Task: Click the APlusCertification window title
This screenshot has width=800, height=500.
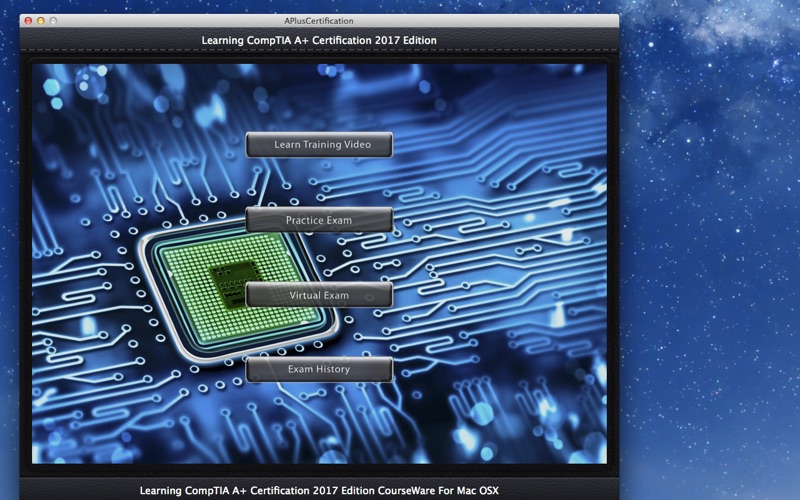Action: (319, 21)
